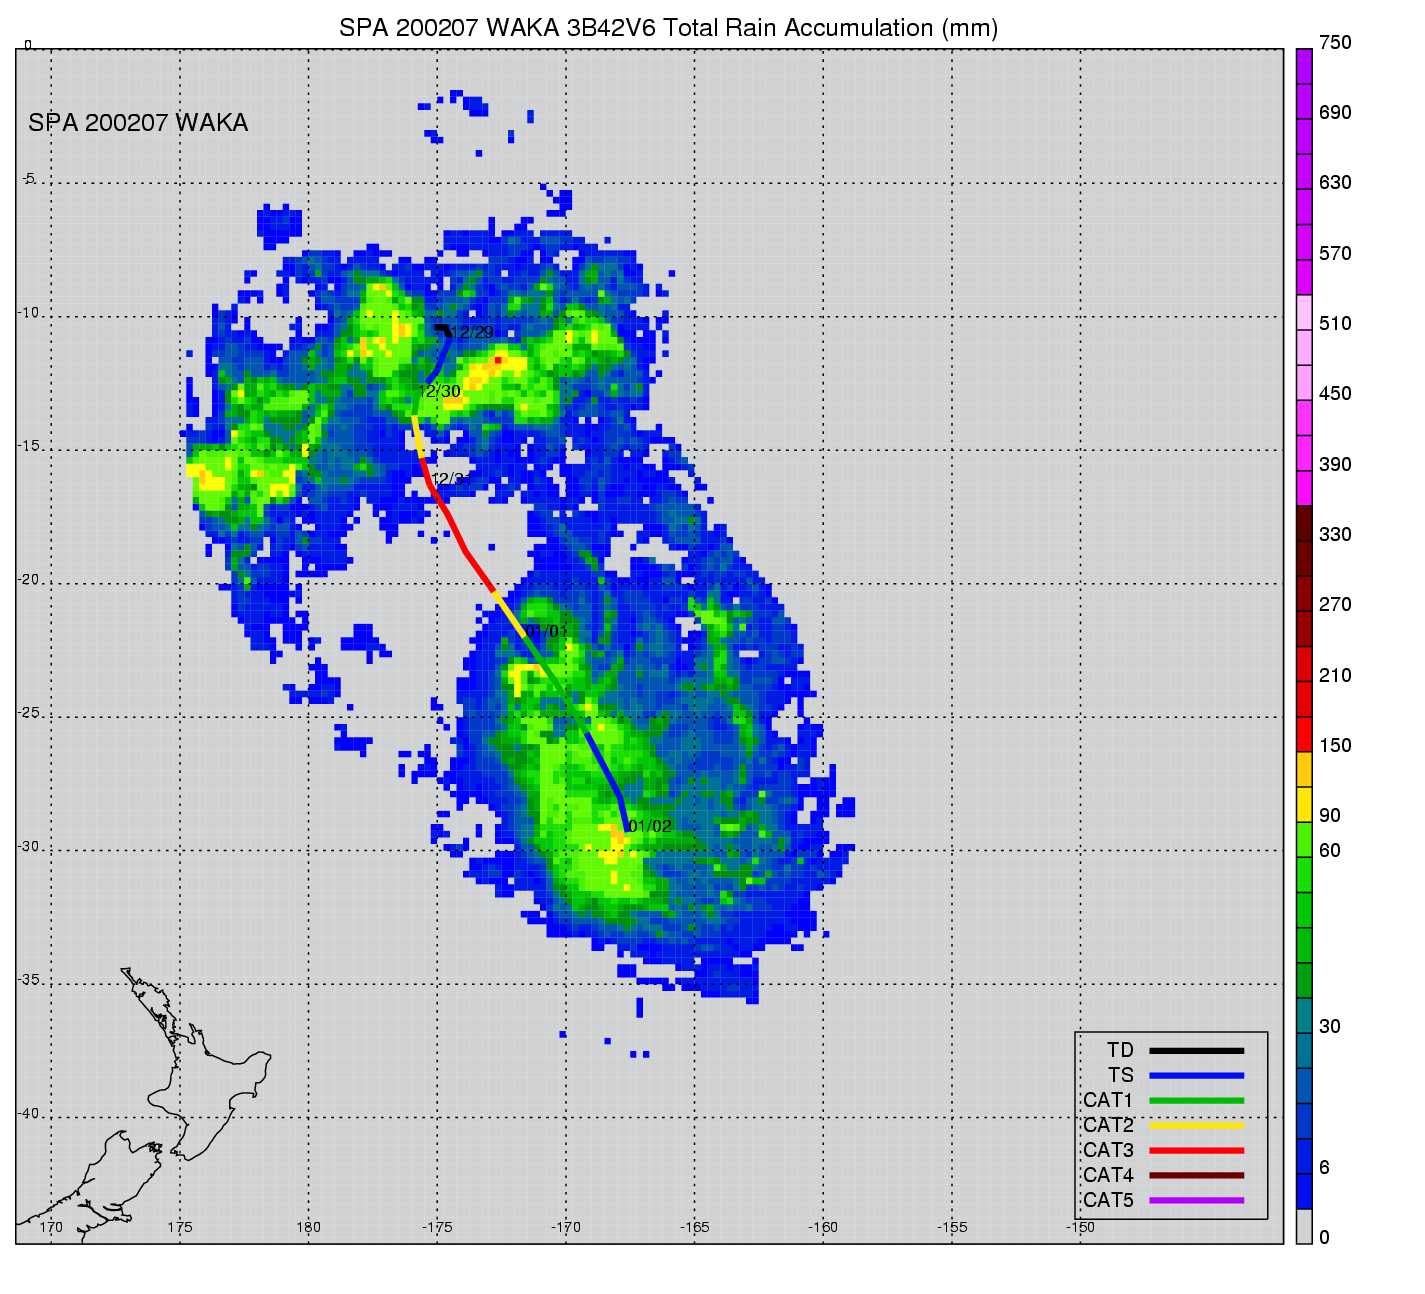Click the yellow 90 mm color bar segment

coord(1304,805)
